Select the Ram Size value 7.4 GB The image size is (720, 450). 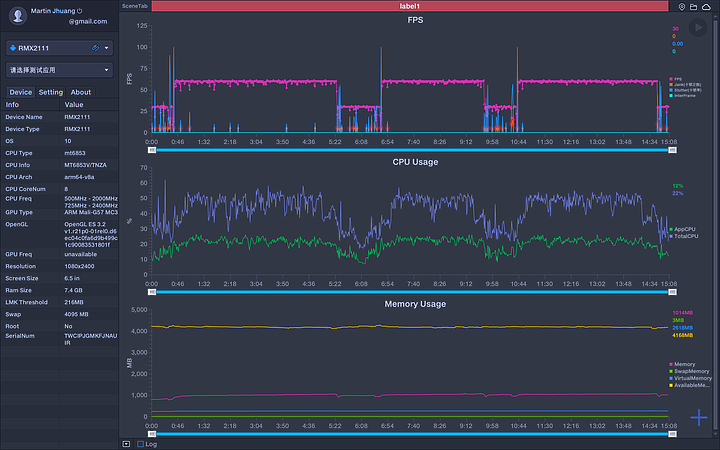73,290
